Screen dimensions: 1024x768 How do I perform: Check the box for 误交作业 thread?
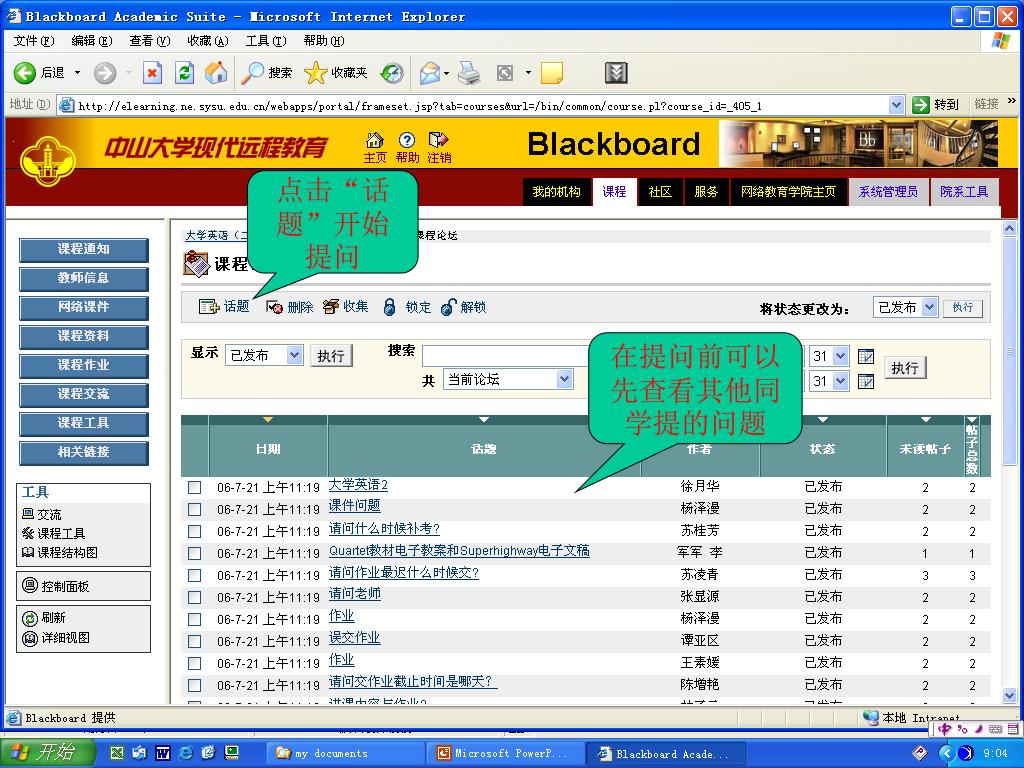click(195, 641)
